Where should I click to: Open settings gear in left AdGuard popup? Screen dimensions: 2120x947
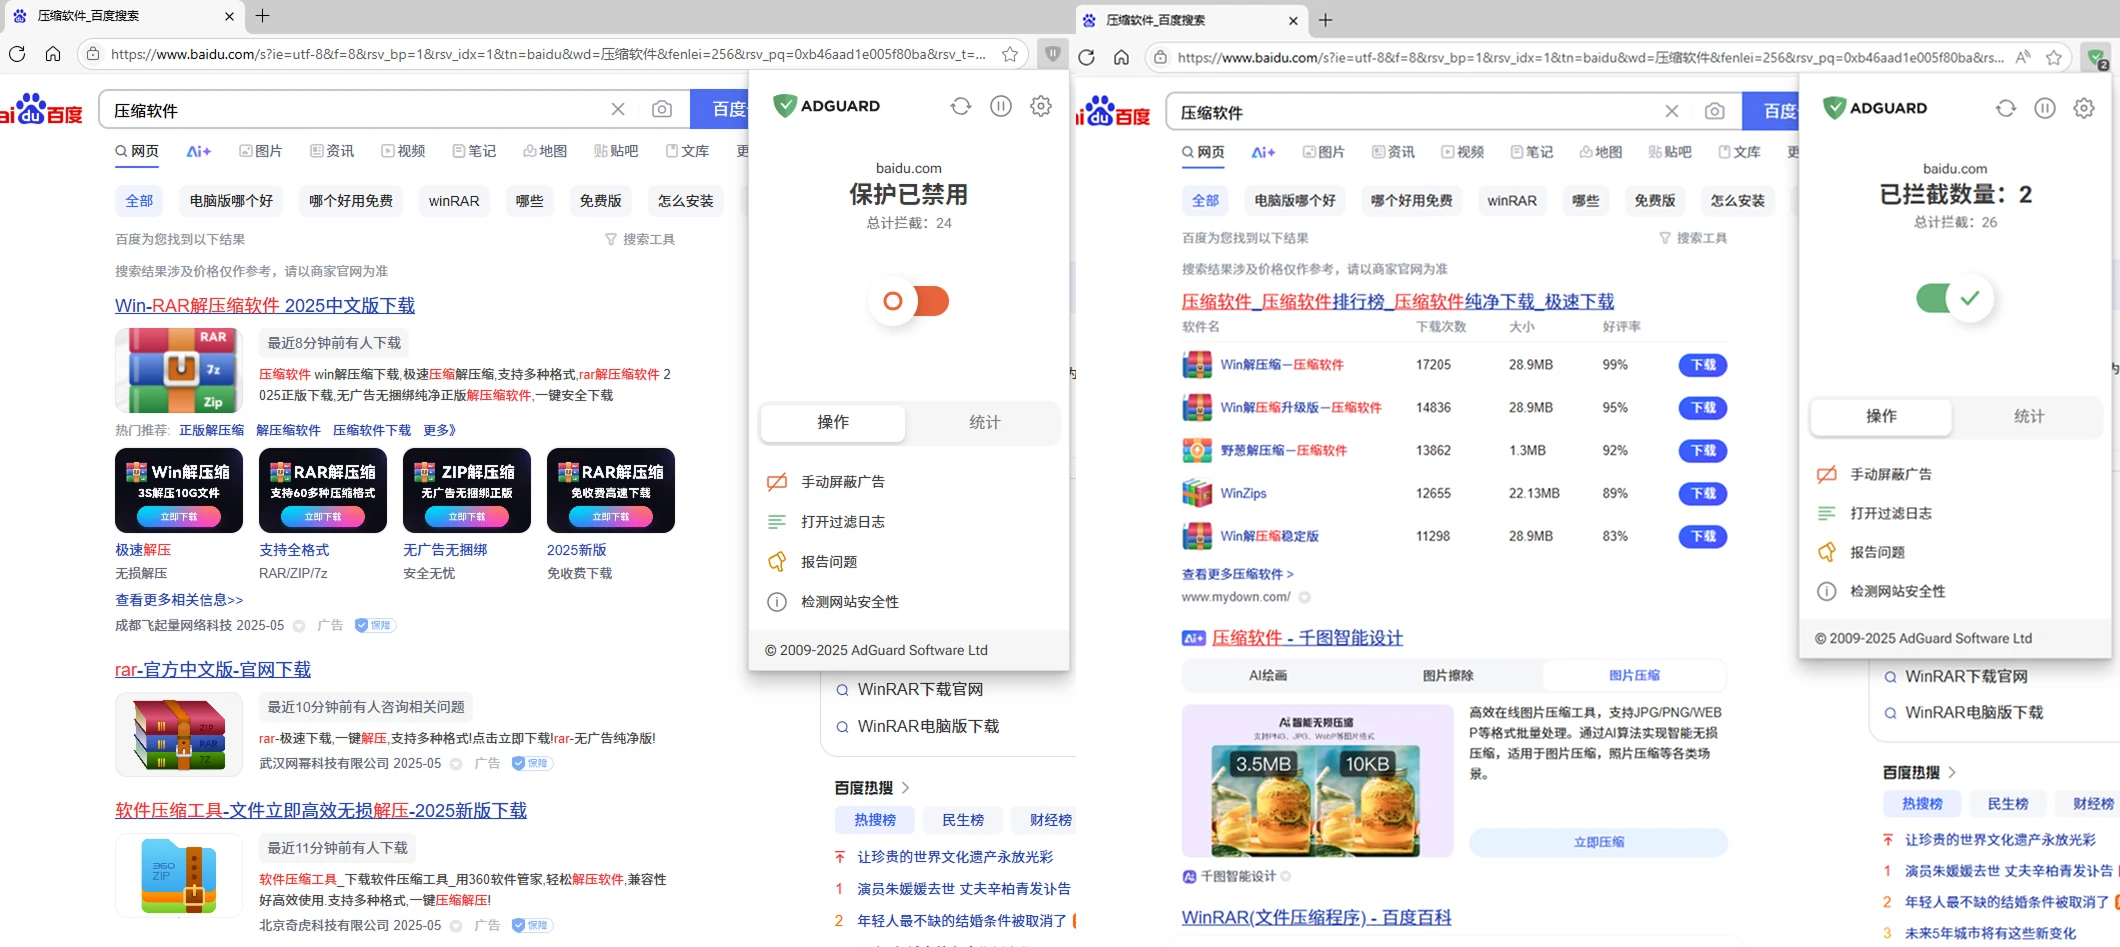point(1041,106)
